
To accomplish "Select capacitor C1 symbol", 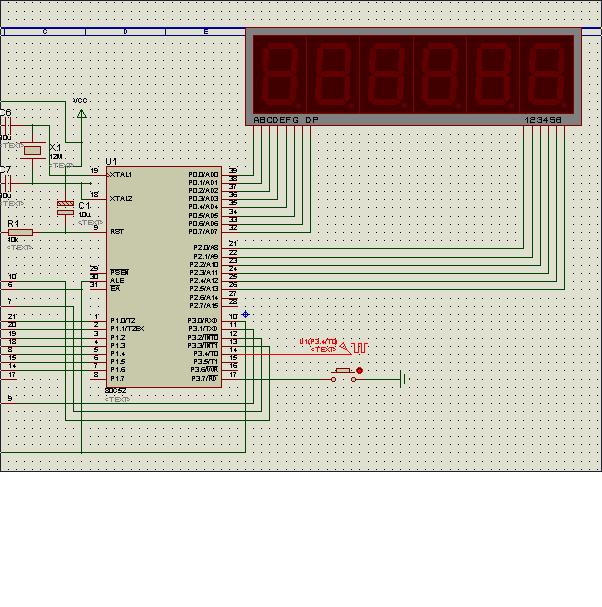I will [x=66, y=208].
